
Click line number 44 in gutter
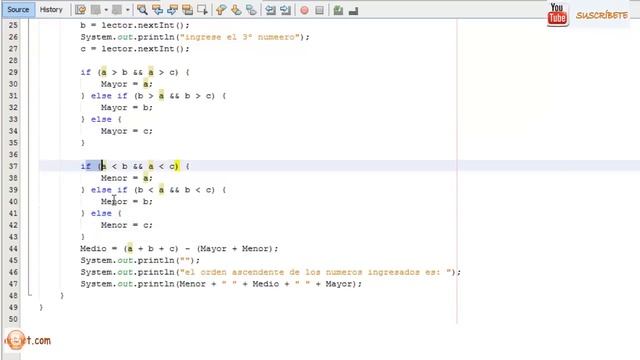click(13, 249)
